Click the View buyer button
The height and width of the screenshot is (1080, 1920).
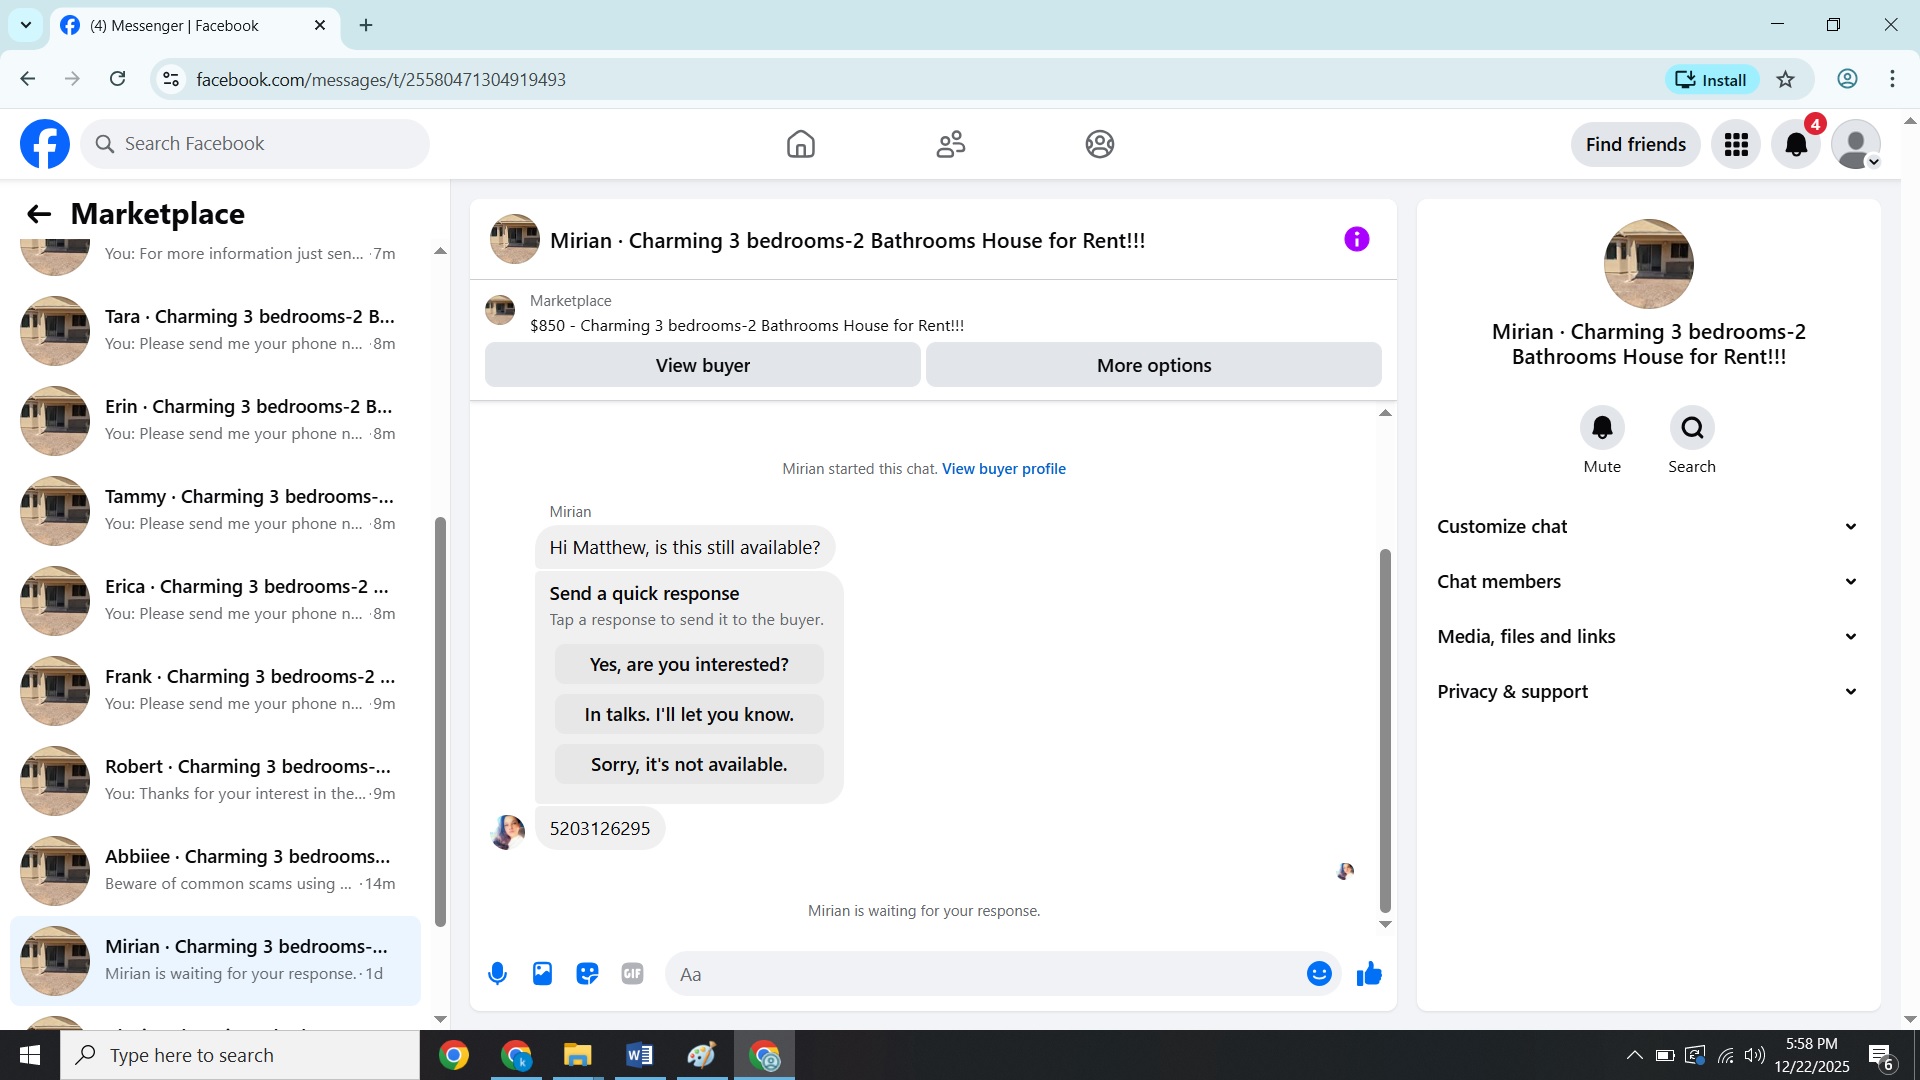(x=702, y=365)
